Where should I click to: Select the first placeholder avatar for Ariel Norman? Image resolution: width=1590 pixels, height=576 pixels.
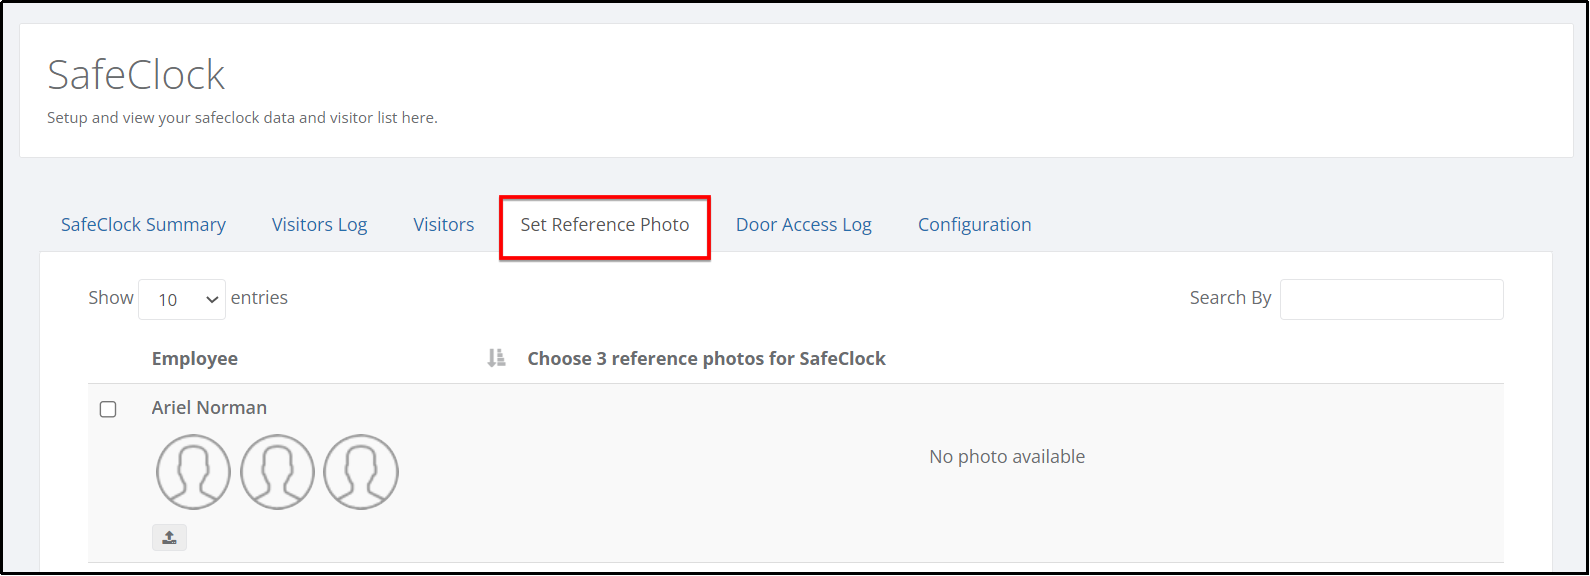[x=193, y=472]
